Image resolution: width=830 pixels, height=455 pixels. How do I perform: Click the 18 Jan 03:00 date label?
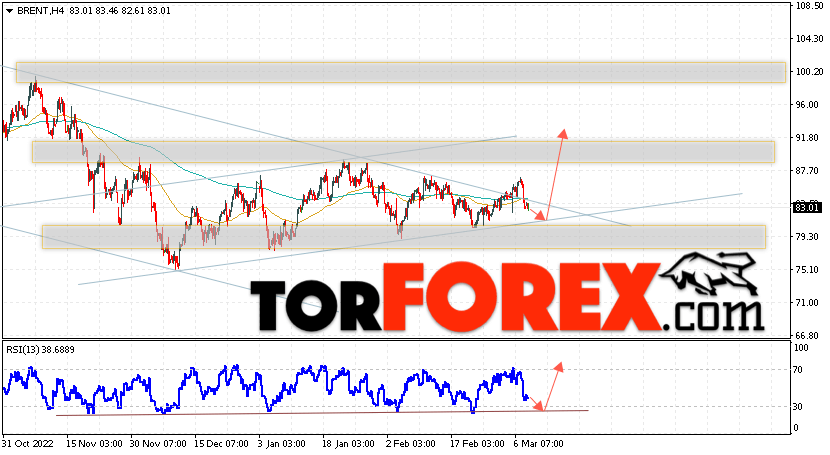click(x=348, y=444)
